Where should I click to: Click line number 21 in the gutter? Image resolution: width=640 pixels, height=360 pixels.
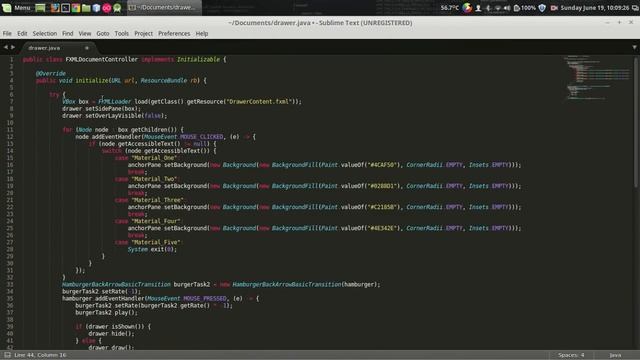(10, 200)
